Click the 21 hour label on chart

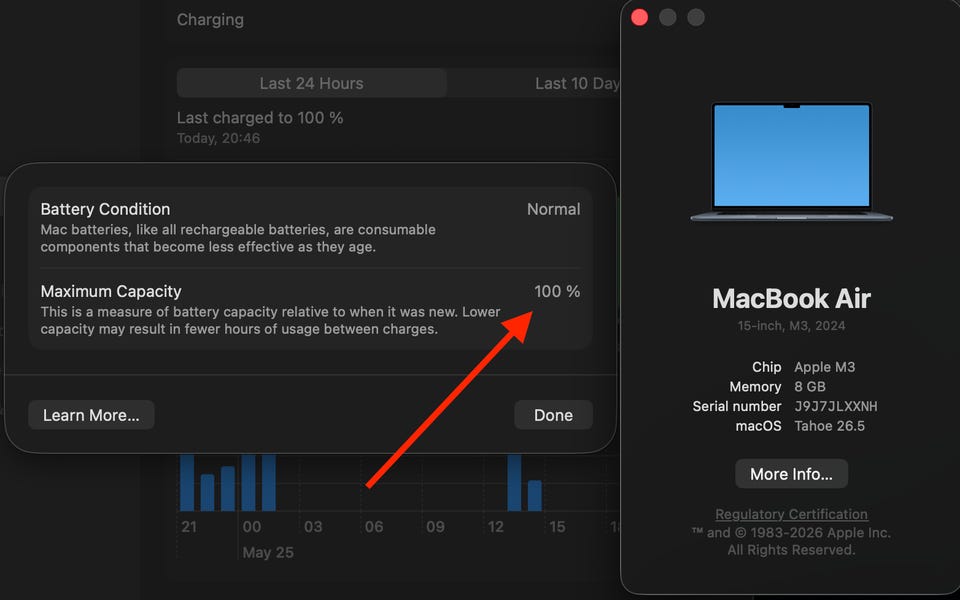pyautogui.click(x=189, y=527)
